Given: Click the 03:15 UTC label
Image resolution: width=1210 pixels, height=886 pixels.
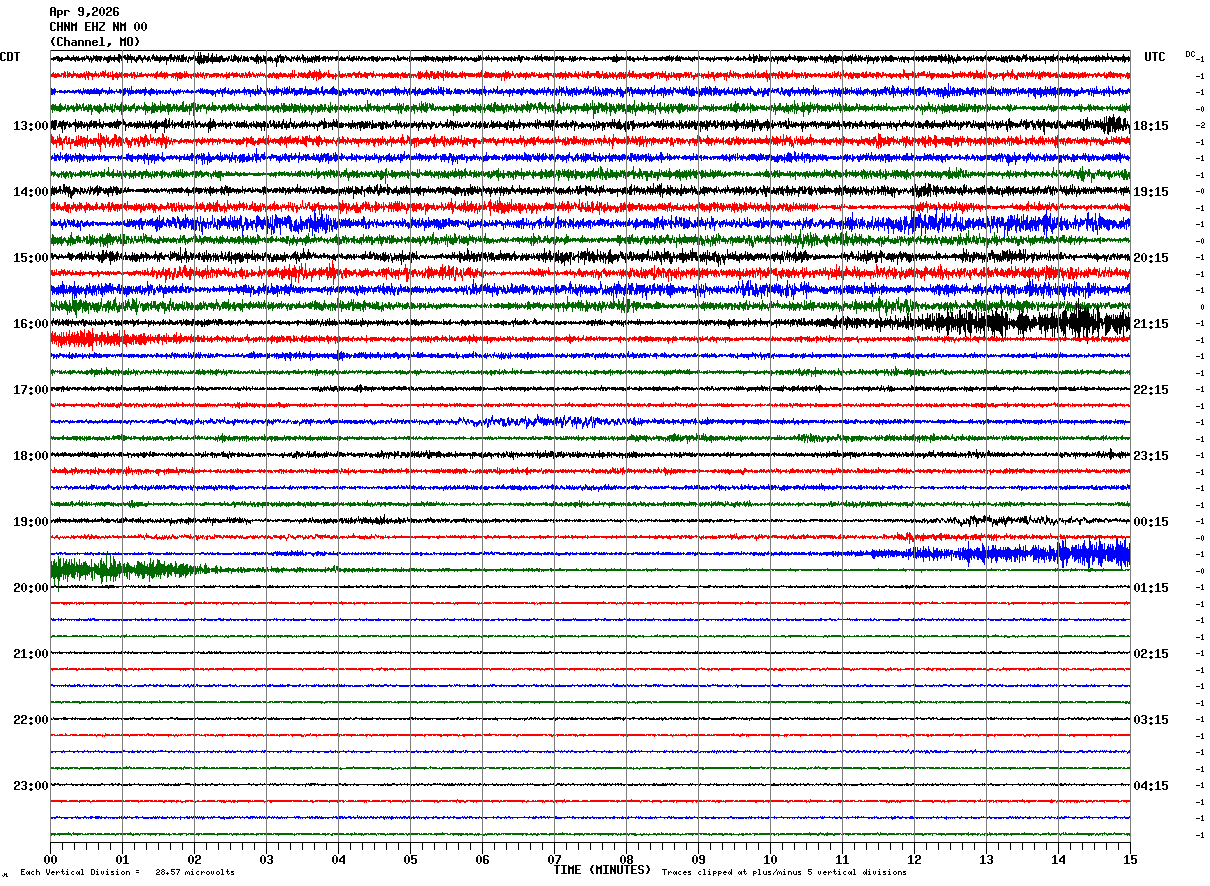Looking at the screenshot, I should (1152, 720).
